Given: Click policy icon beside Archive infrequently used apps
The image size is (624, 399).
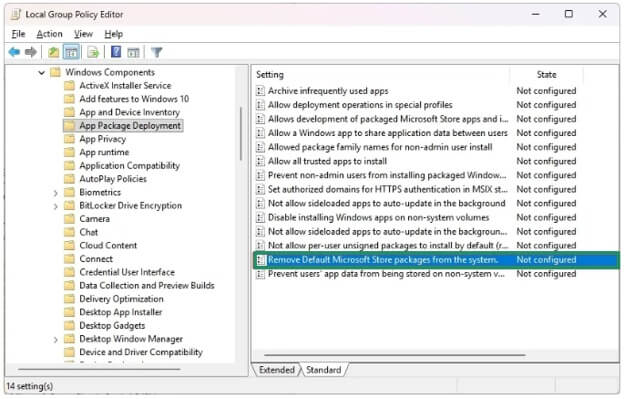Looking at the screenshot, I should tap(260, 91).
